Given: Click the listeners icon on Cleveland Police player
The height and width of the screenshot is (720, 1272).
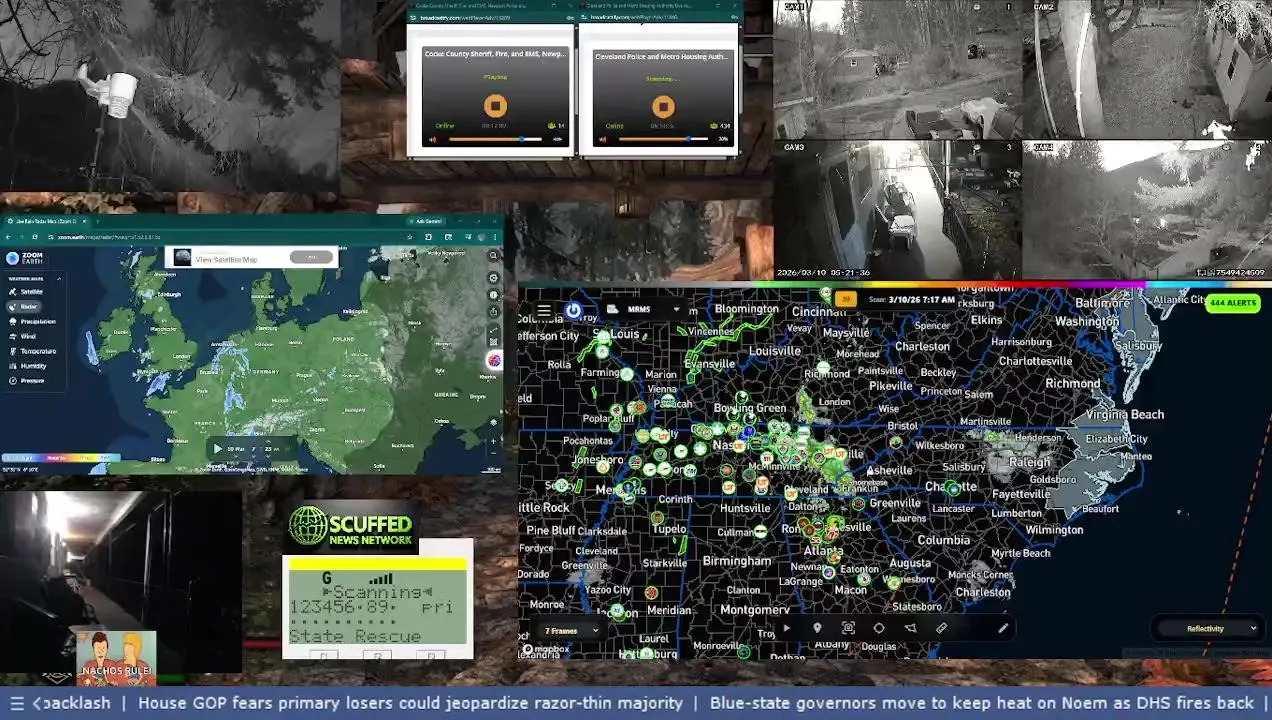Looking at the screenshot, I should 713,126.
